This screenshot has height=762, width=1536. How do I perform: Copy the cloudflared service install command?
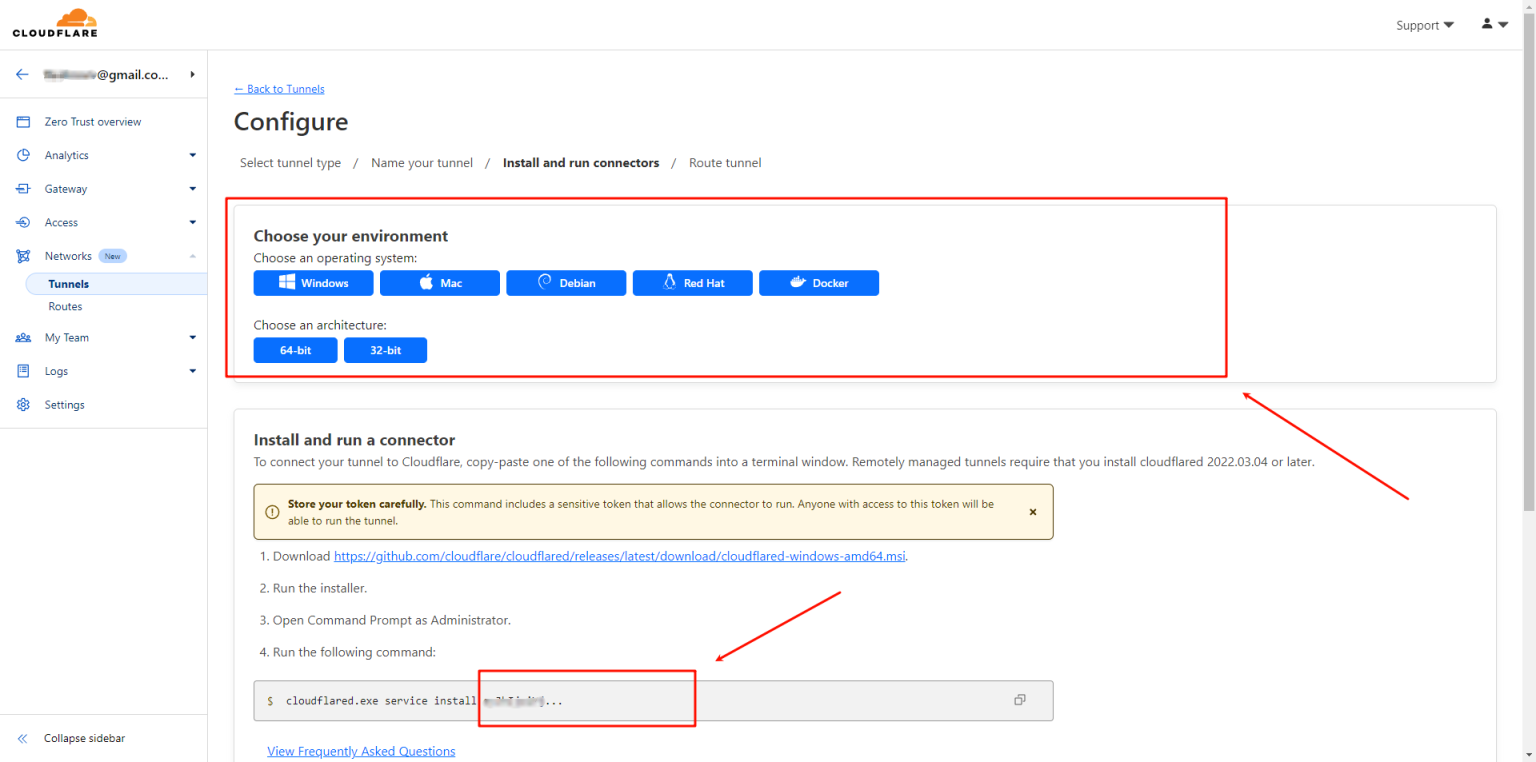coord(1019,700)
